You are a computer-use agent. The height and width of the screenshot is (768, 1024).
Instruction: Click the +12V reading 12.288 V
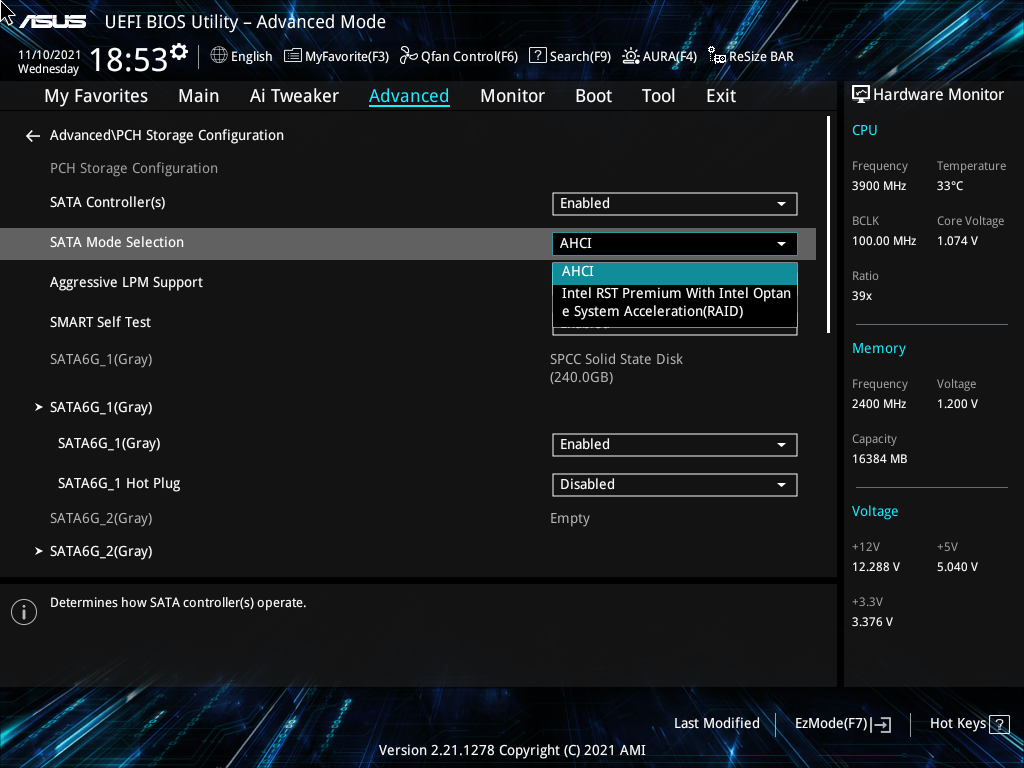(875, 567)
